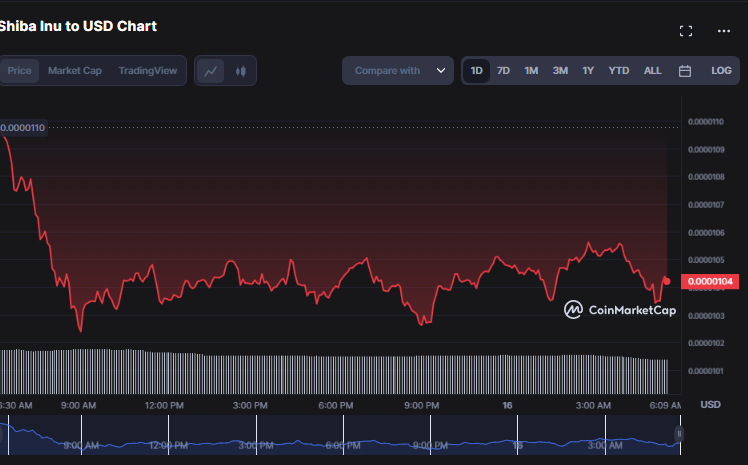Click the USD currency label

tap(710, 404)
